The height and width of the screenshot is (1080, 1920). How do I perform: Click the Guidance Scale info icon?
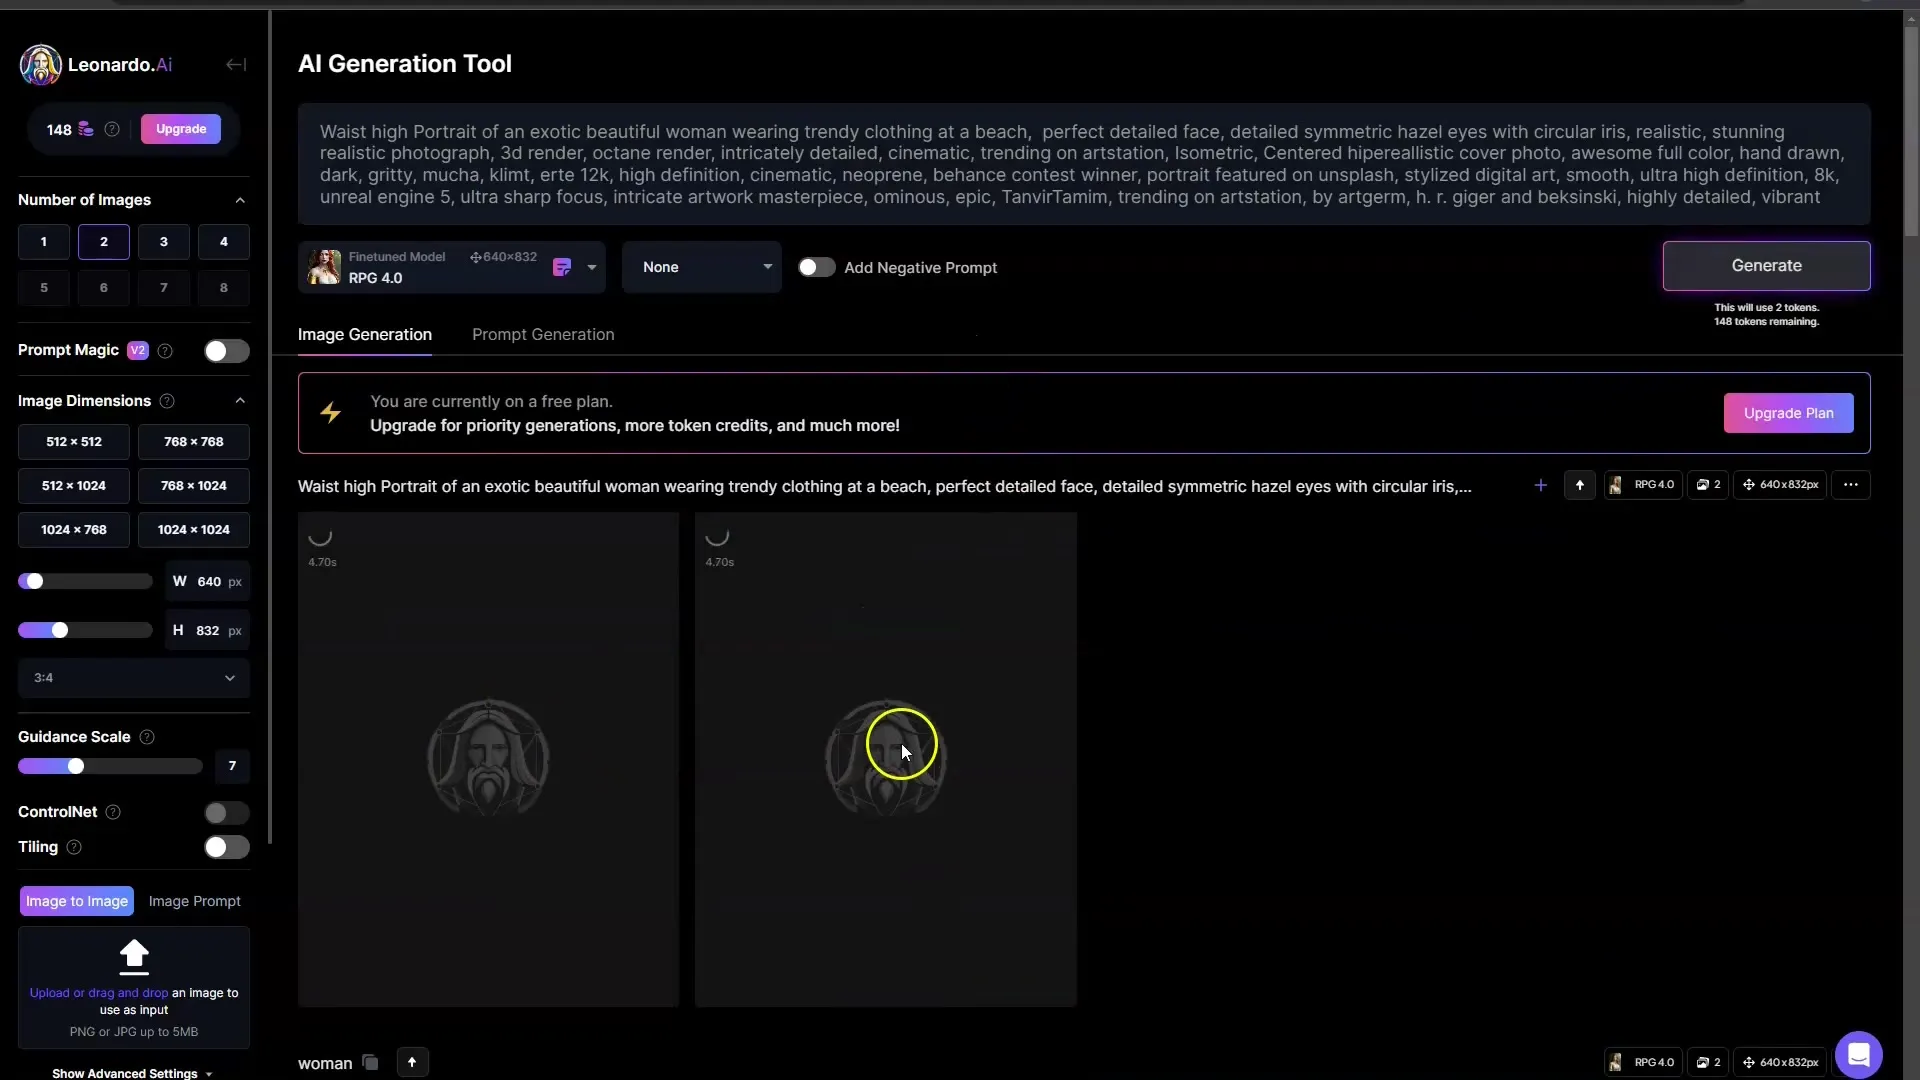146,736
